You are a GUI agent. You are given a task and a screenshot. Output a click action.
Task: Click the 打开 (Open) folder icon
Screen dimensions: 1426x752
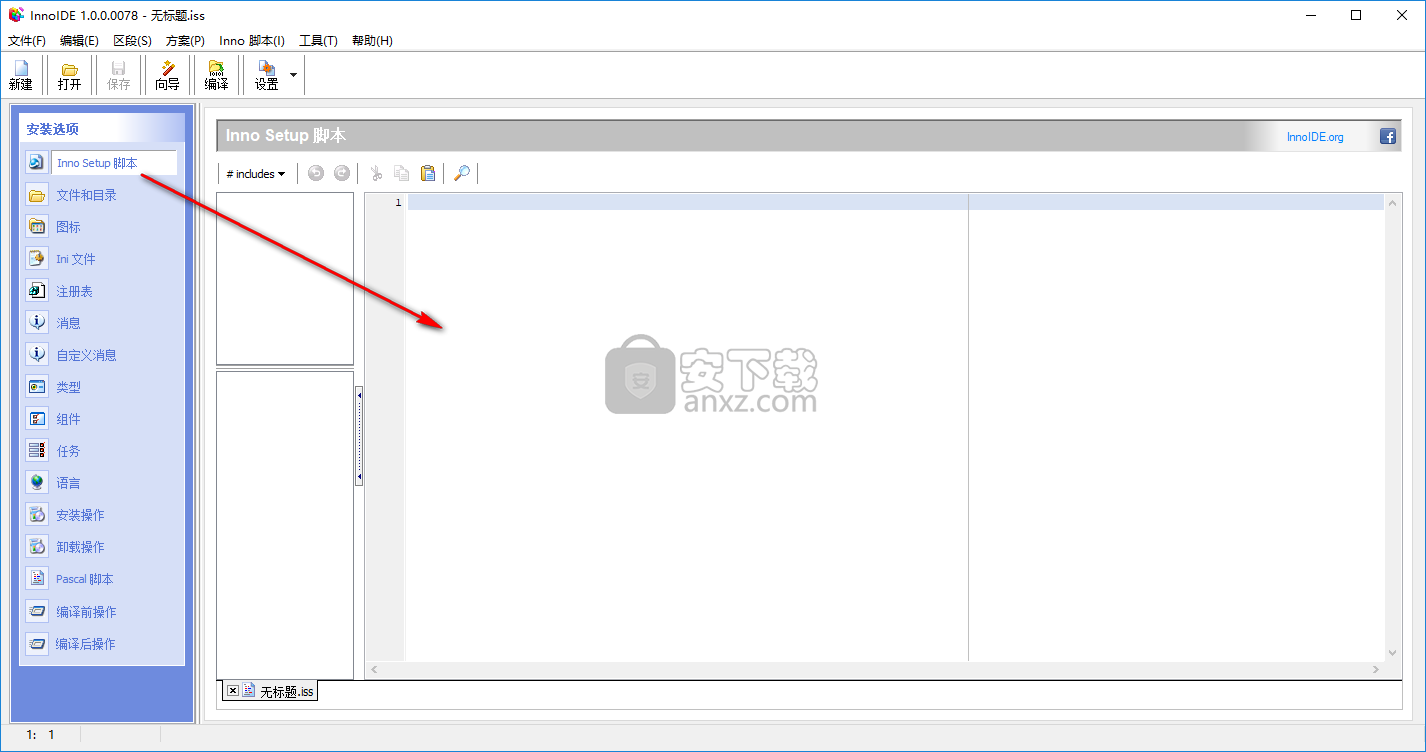tap(70, 68)
